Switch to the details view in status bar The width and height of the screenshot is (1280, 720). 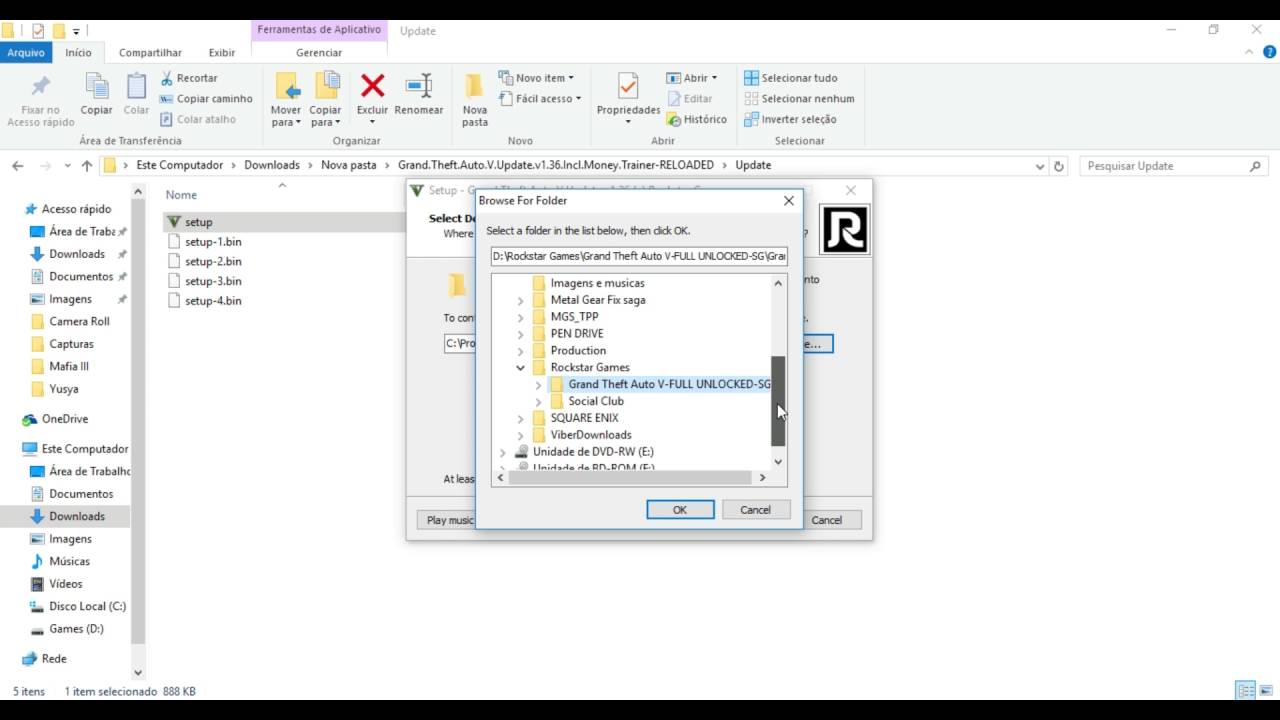1245,691
